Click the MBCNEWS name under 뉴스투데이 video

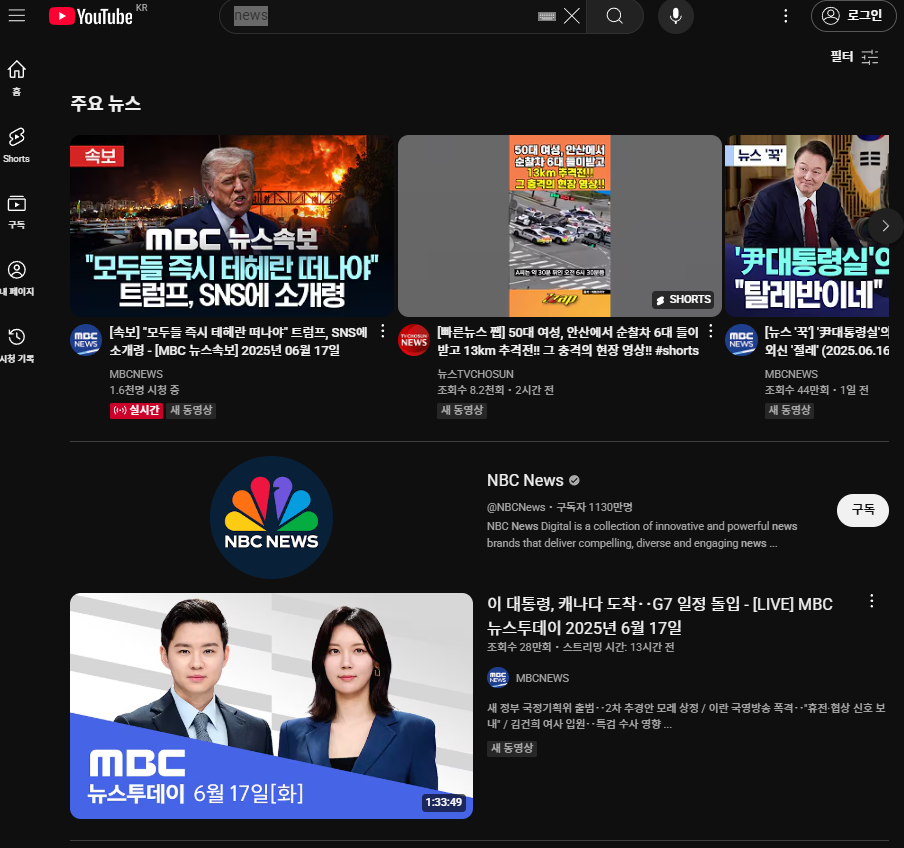point(542,678)
